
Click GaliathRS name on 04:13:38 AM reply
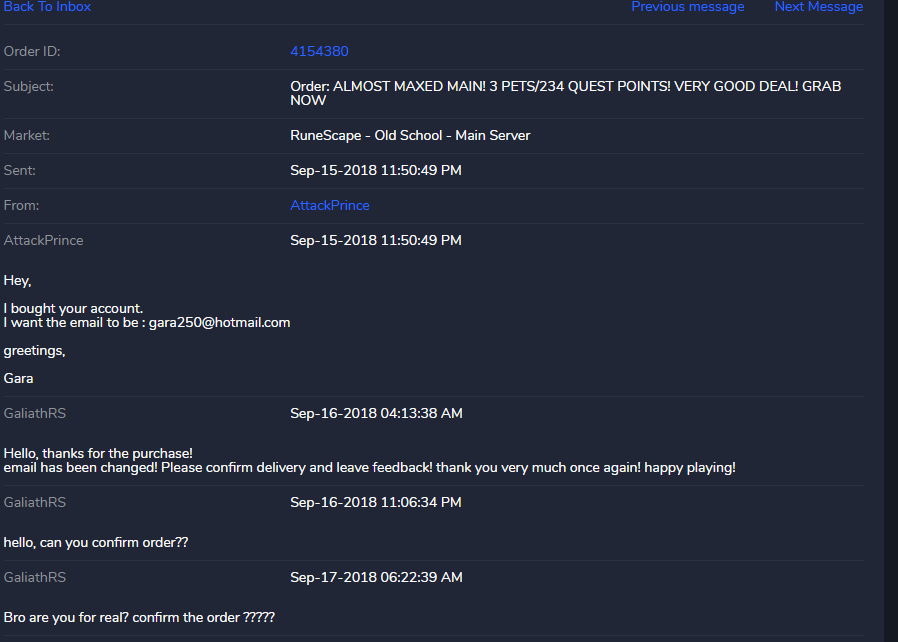pyautogui.click(x=35, y=413)
